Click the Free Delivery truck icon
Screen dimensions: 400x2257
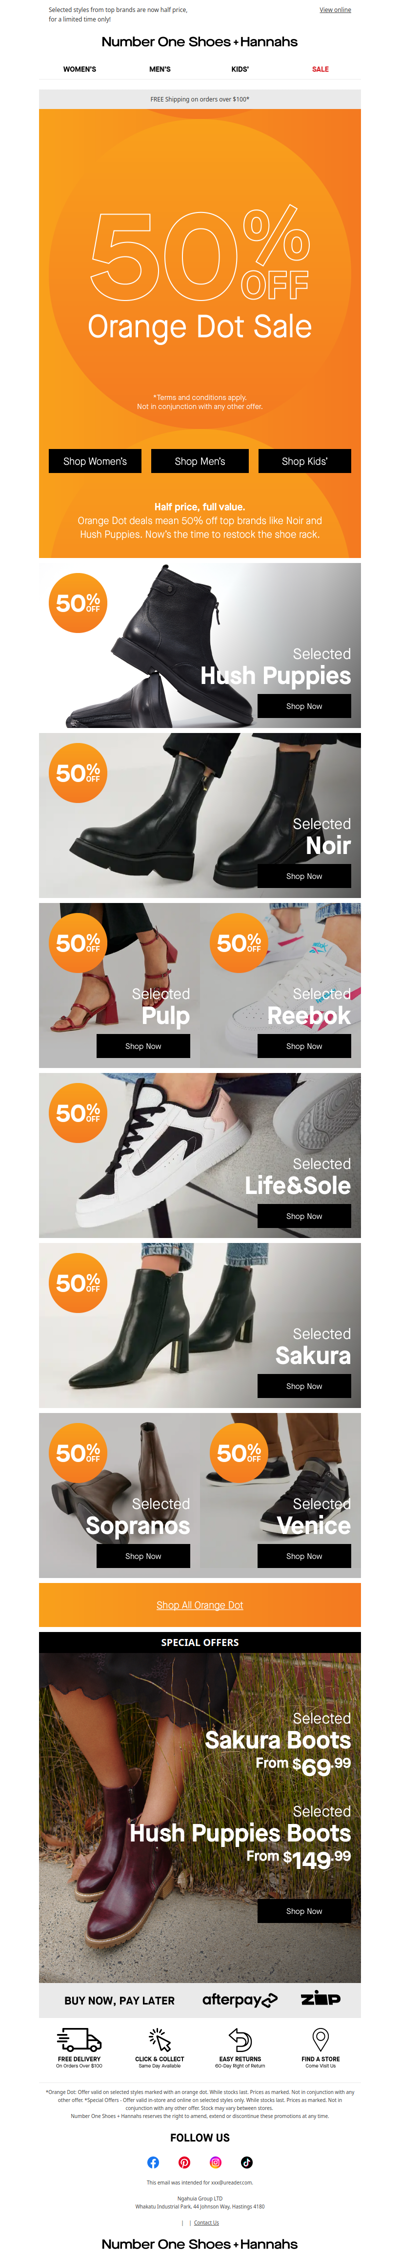[x=79, y=2039]
